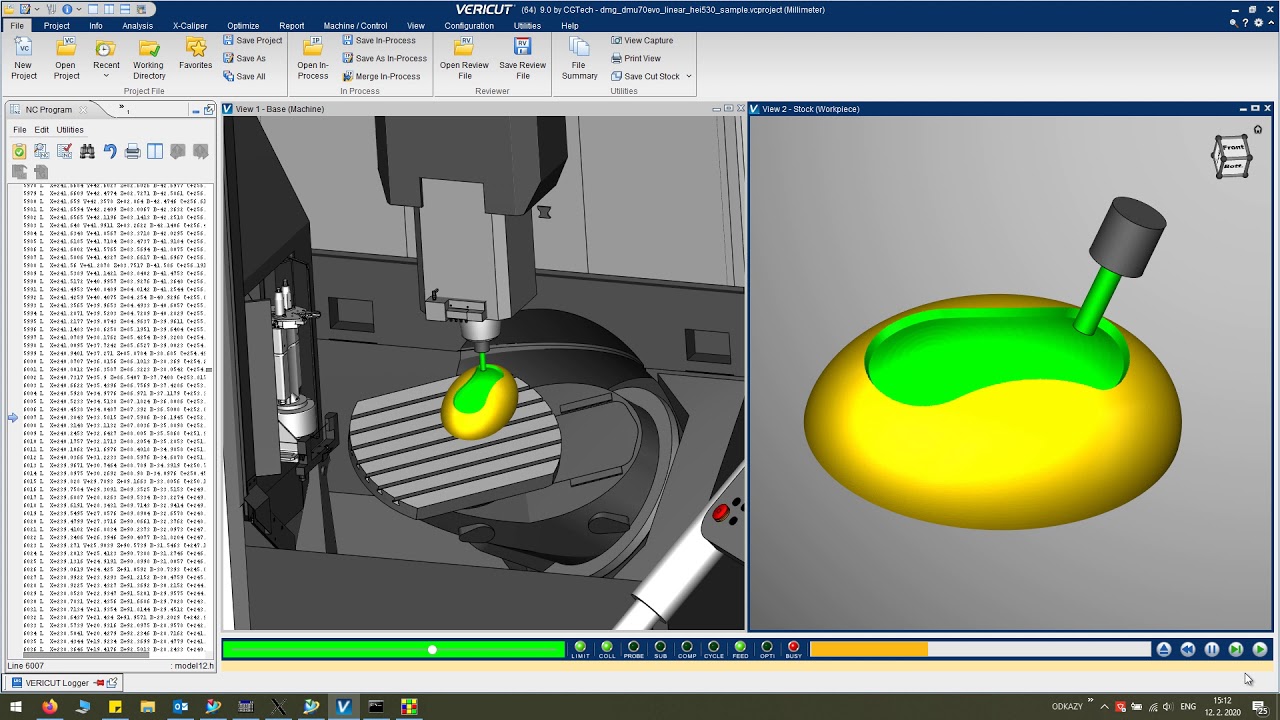The height and width of the screenshot is (720, 1280).
Task: Click the printer icon in NC Program toolbar
Action: coord(132,151)
